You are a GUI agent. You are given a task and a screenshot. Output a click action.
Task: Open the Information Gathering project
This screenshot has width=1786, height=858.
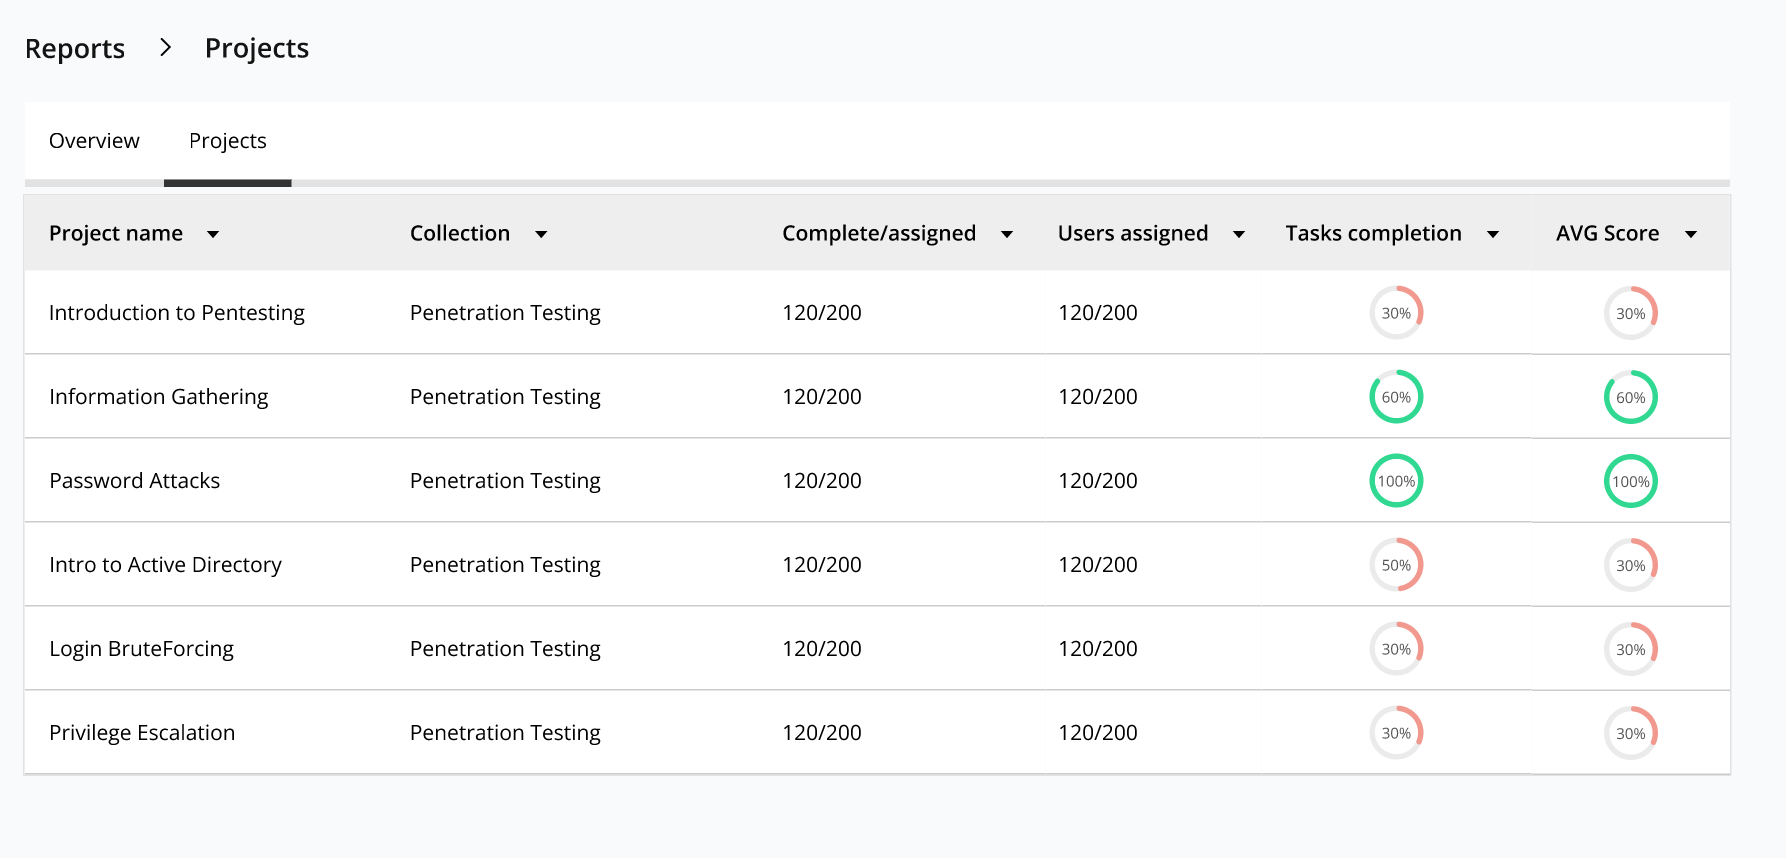pos(159,397)
